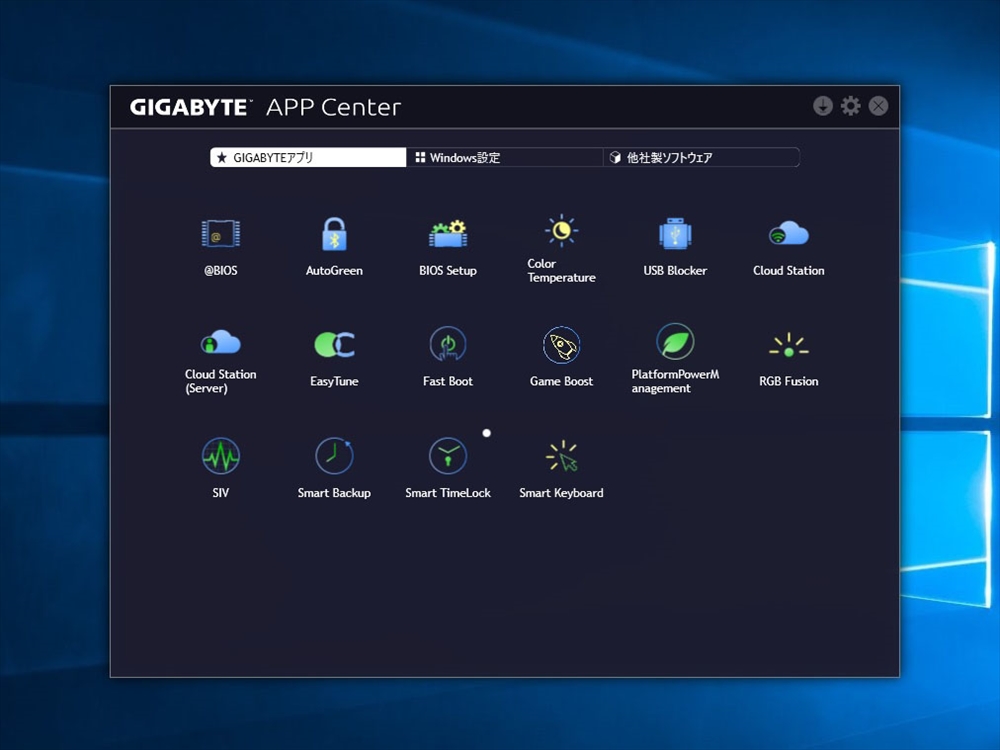Open SIV waveform icon
The height and width of the screenshot is (750, 1000).
tap(221, 455)
